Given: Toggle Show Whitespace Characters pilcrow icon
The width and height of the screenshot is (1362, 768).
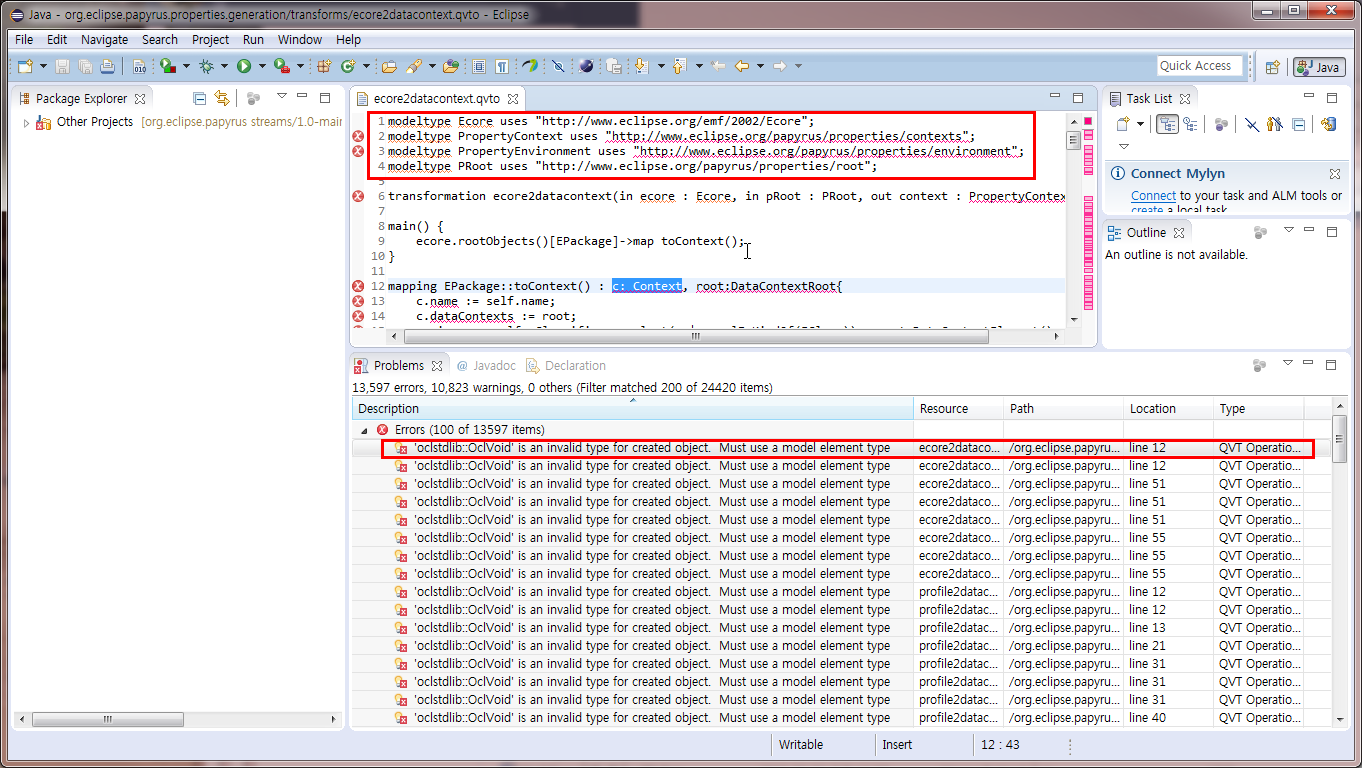Looking at the screenshot, I should point(501,66).
